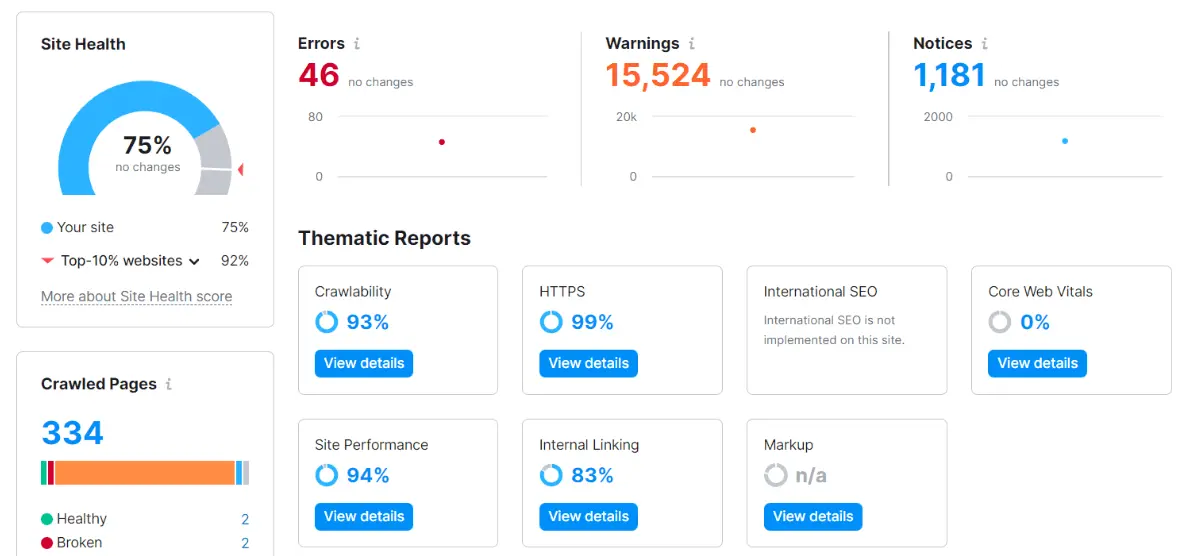Open More about Site Health score link
The image size is (1182, 556).
click(136, 296)
